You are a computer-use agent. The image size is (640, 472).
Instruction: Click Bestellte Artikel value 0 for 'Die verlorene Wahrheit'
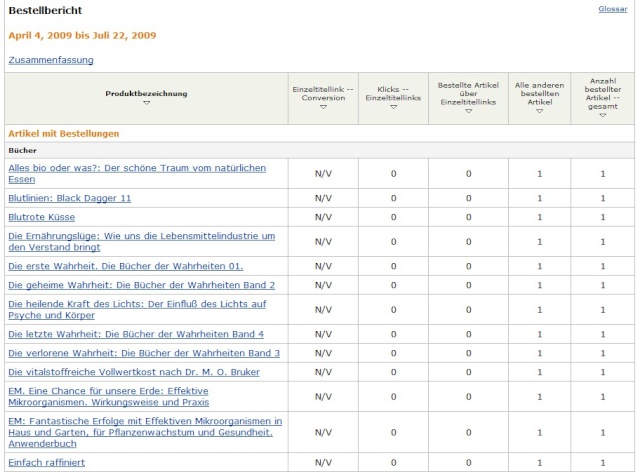coord(469,353)
